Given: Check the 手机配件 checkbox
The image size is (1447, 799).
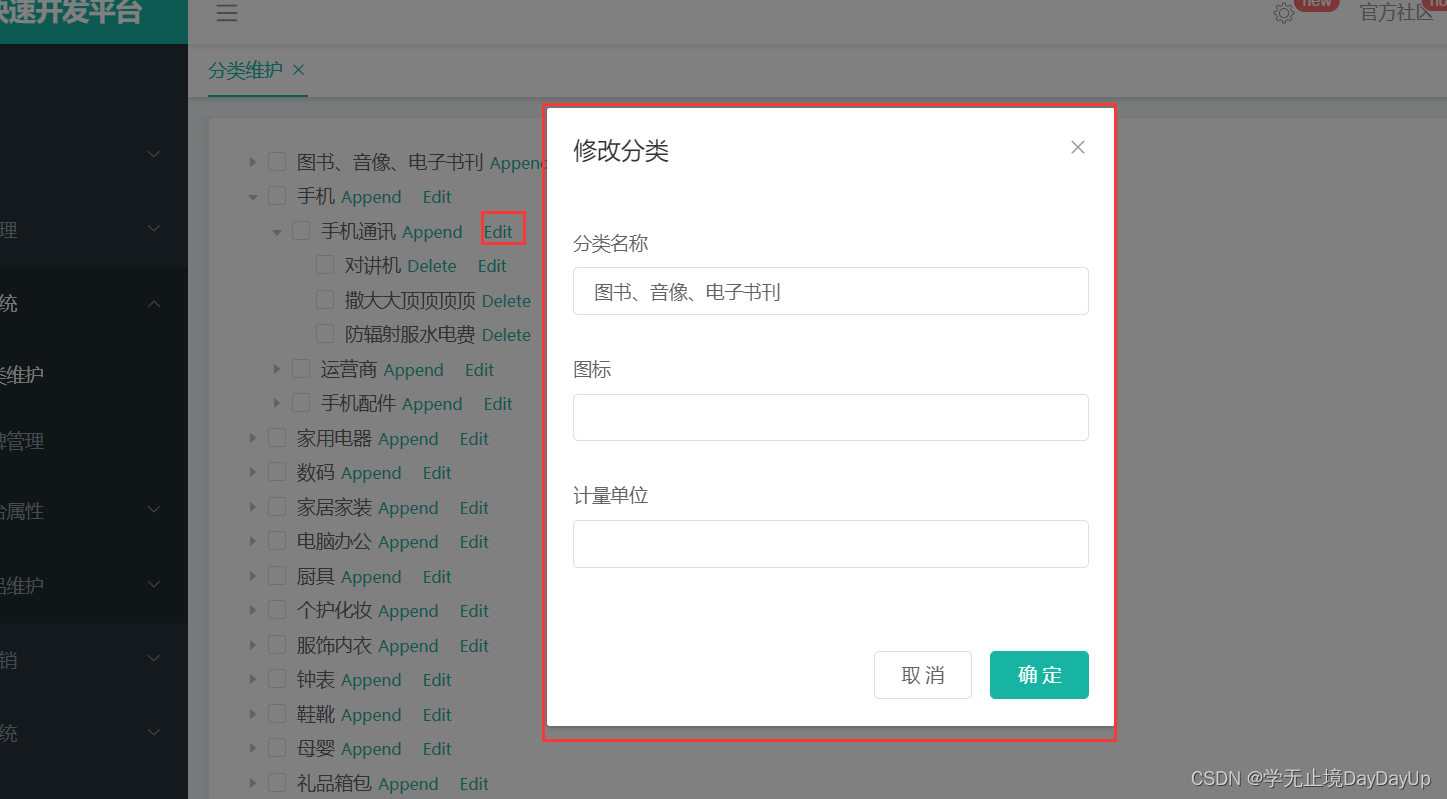Looking at the screenshot, I should [x=301, y=403].
